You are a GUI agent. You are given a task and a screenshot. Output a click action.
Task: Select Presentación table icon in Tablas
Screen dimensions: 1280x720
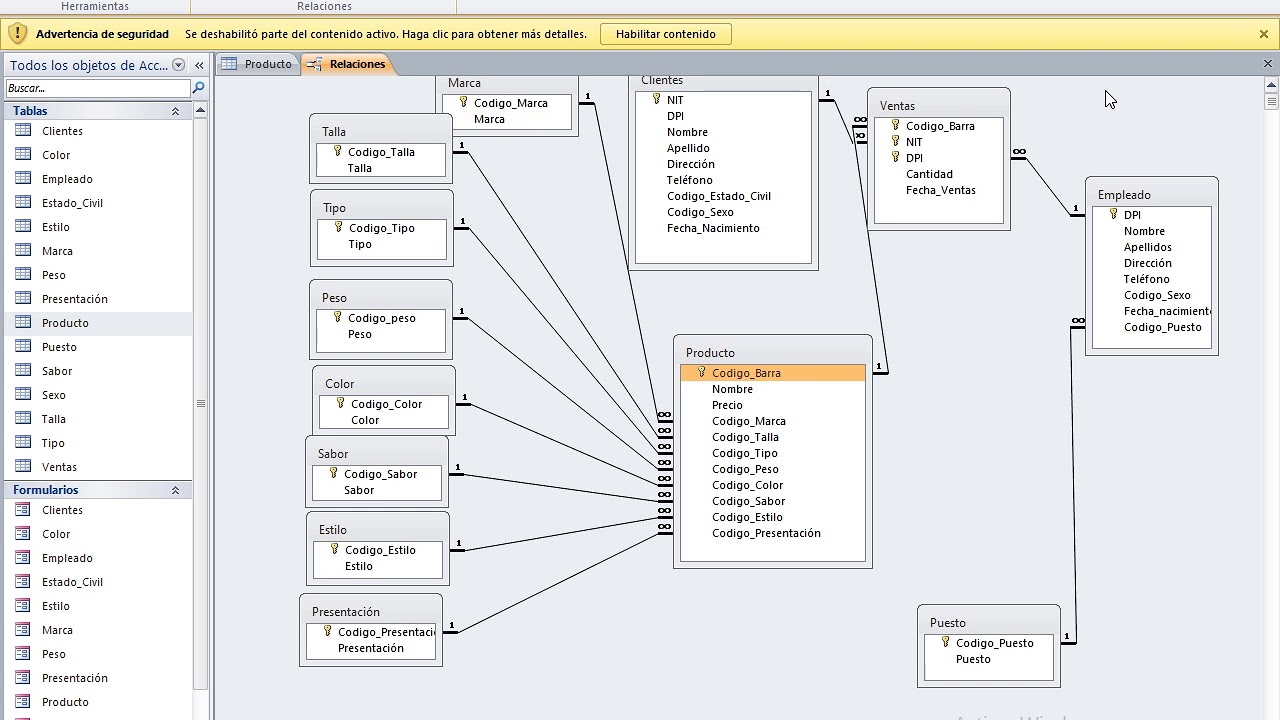23,299
